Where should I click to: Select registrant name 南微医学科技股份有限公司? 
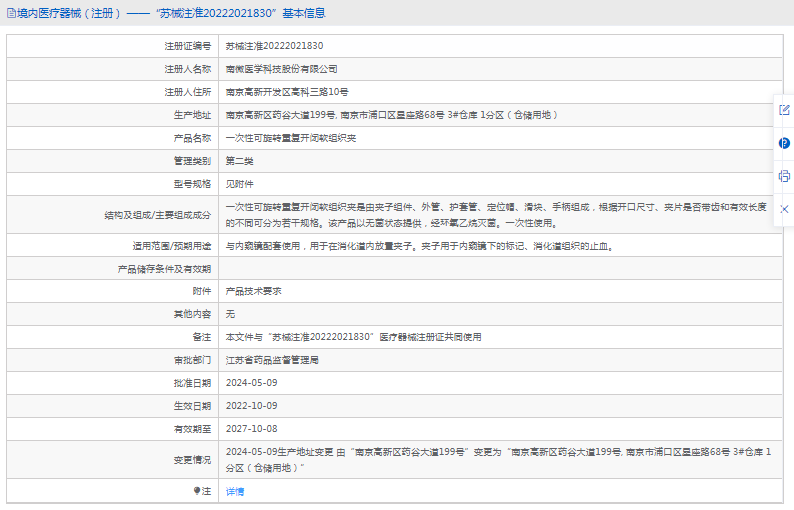tap(282, 69)
